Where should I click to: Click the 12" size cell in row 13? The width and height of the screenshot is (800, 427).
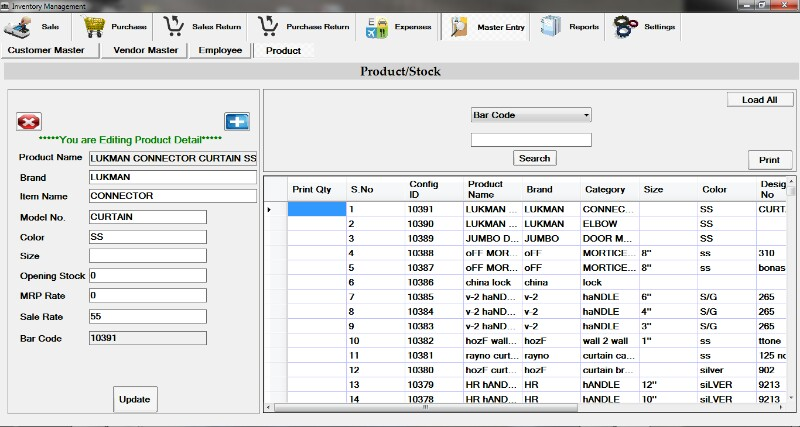668,385
